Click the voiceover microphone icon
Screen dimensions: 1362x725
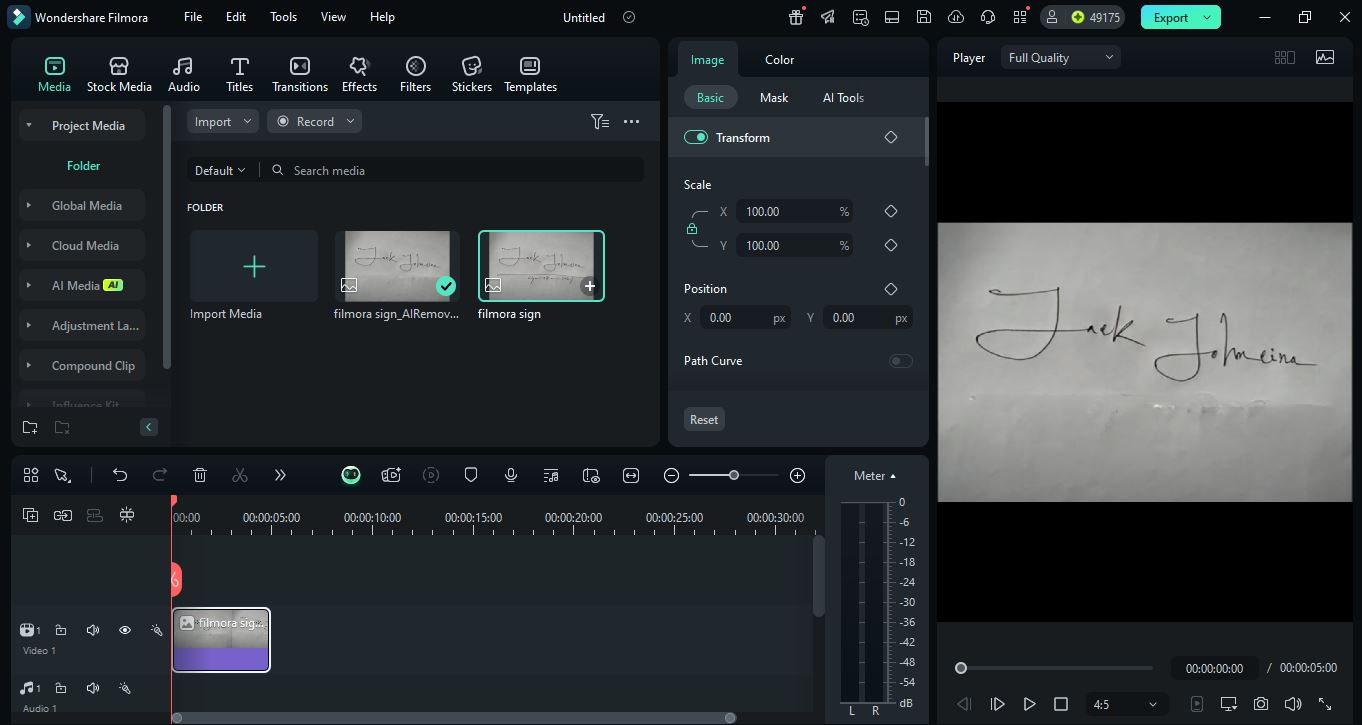(x=511, y=475)
